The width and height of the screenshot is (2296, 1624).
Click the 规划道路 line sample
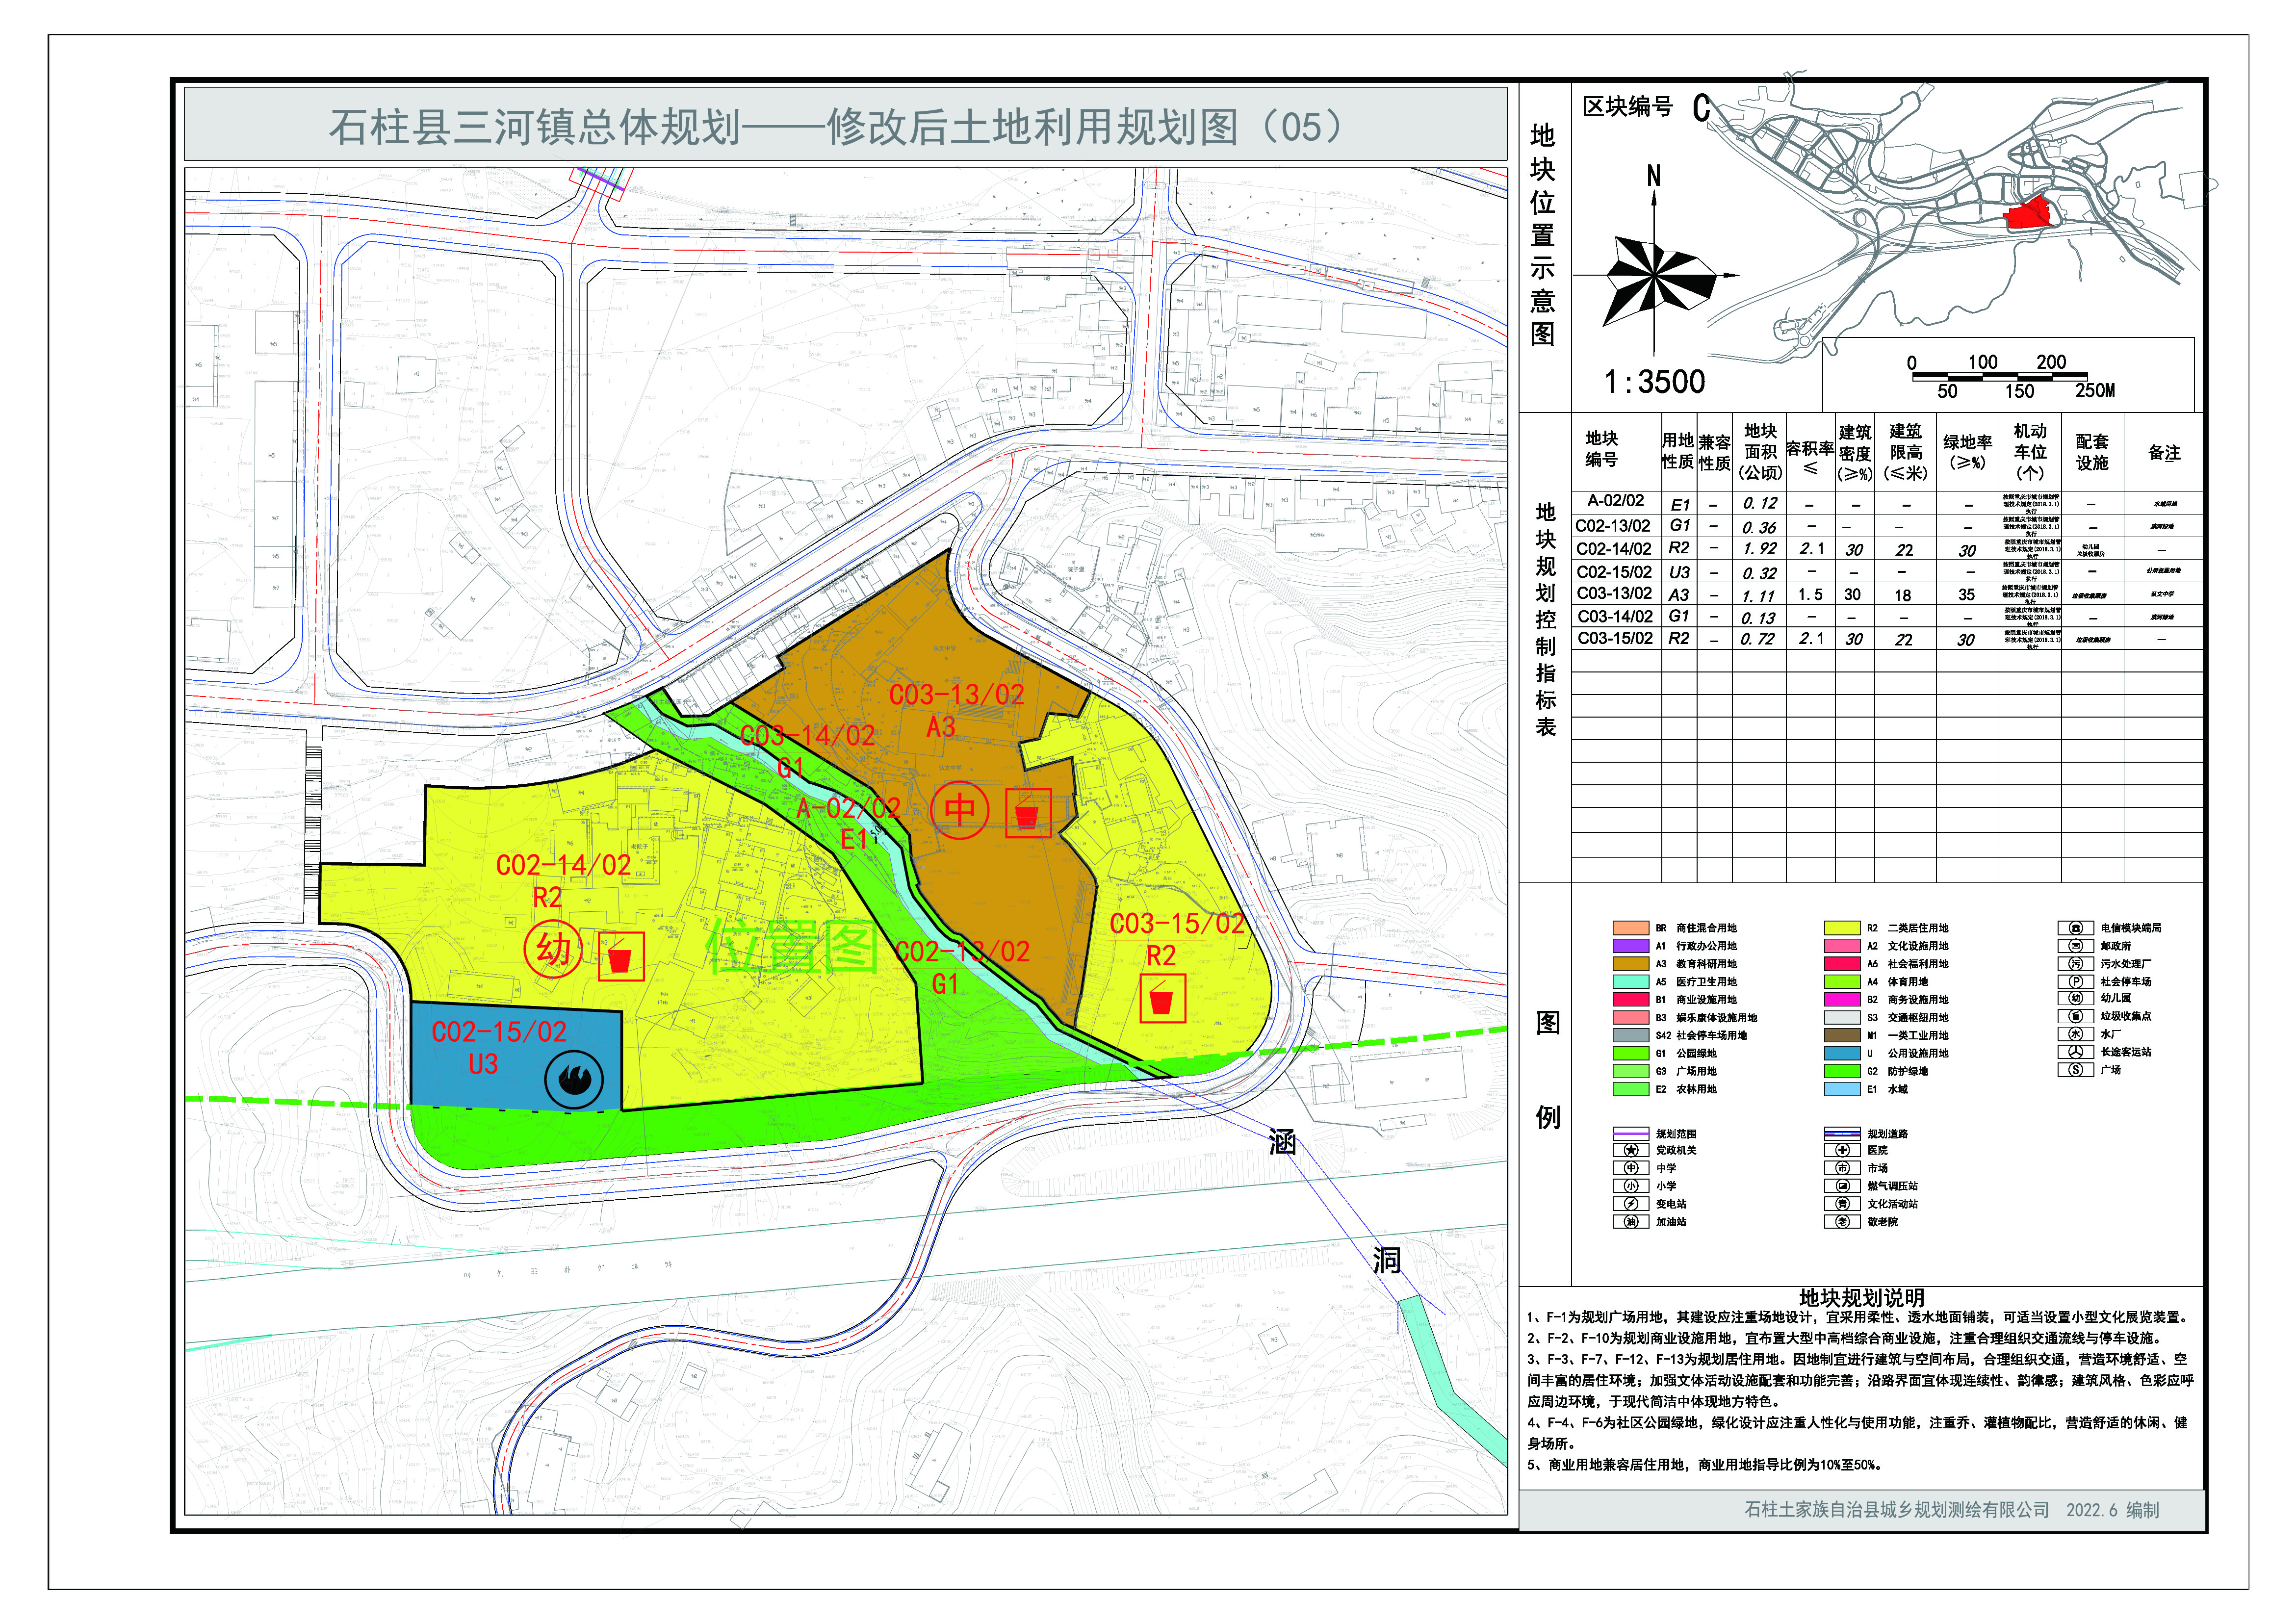click(x=1842, y=1134)
